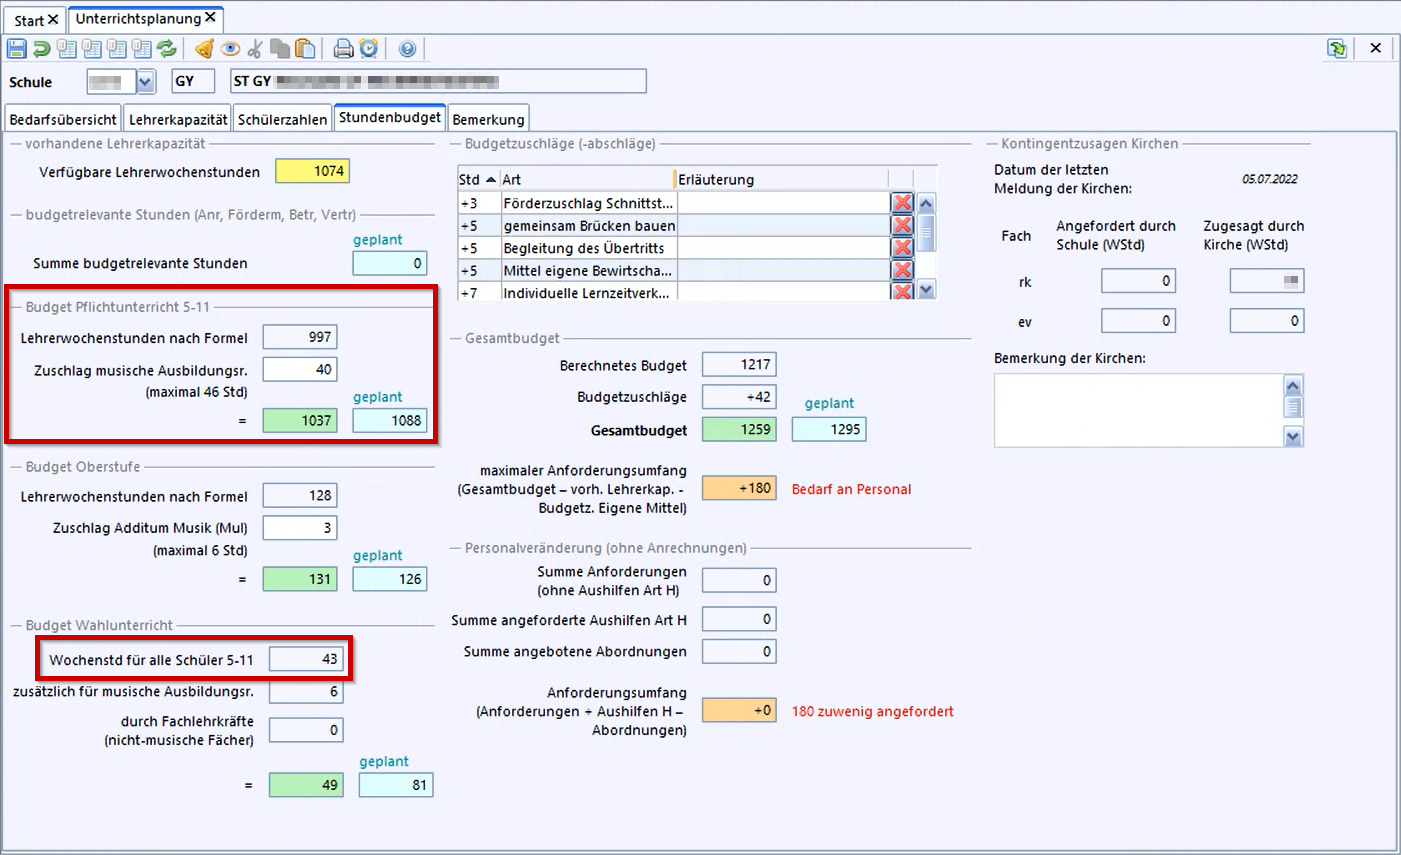Open the Bemerkung tab
Screen dimensions: 1401x855
tap(488, 119)
